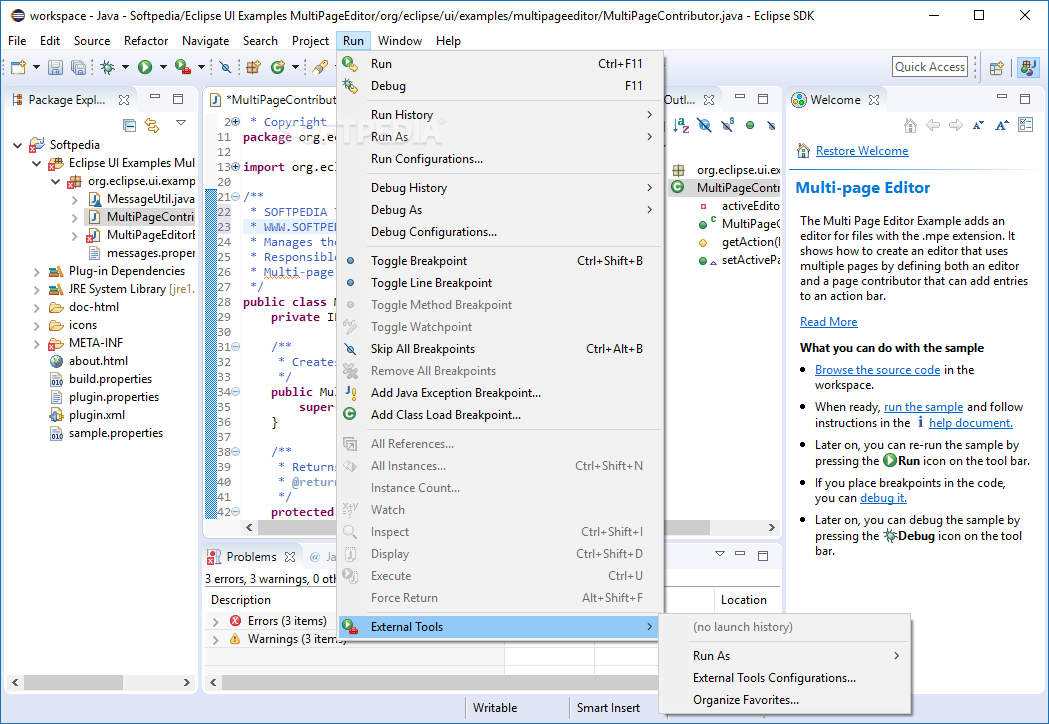
Task: Open the New wizard toolbar icon
Action: click(x=18, y=67)
